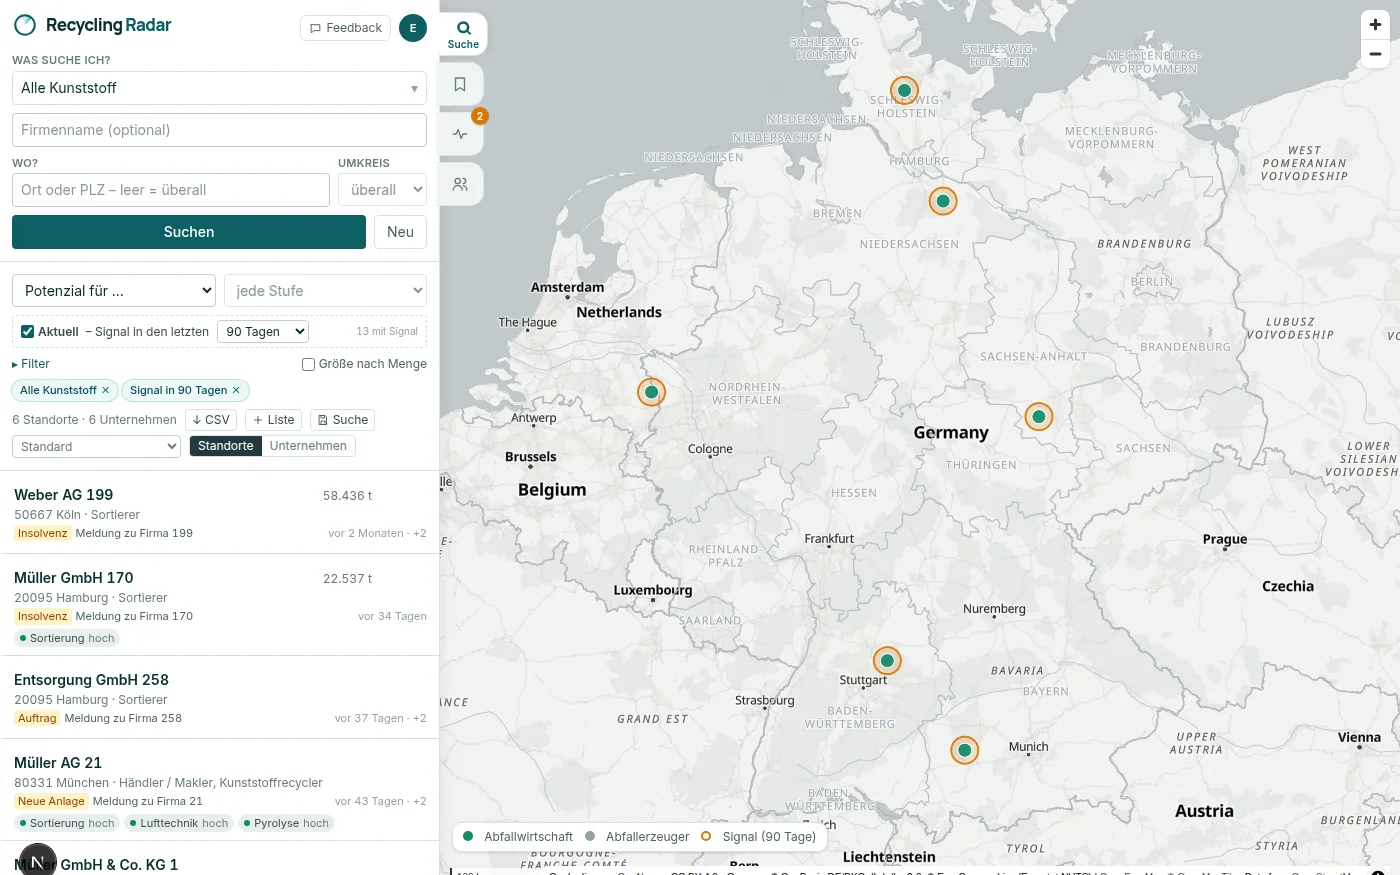Open the Umkreis überall dropdown
The height and width of the screenshot is (875, 1400).
tap(382, 190)
